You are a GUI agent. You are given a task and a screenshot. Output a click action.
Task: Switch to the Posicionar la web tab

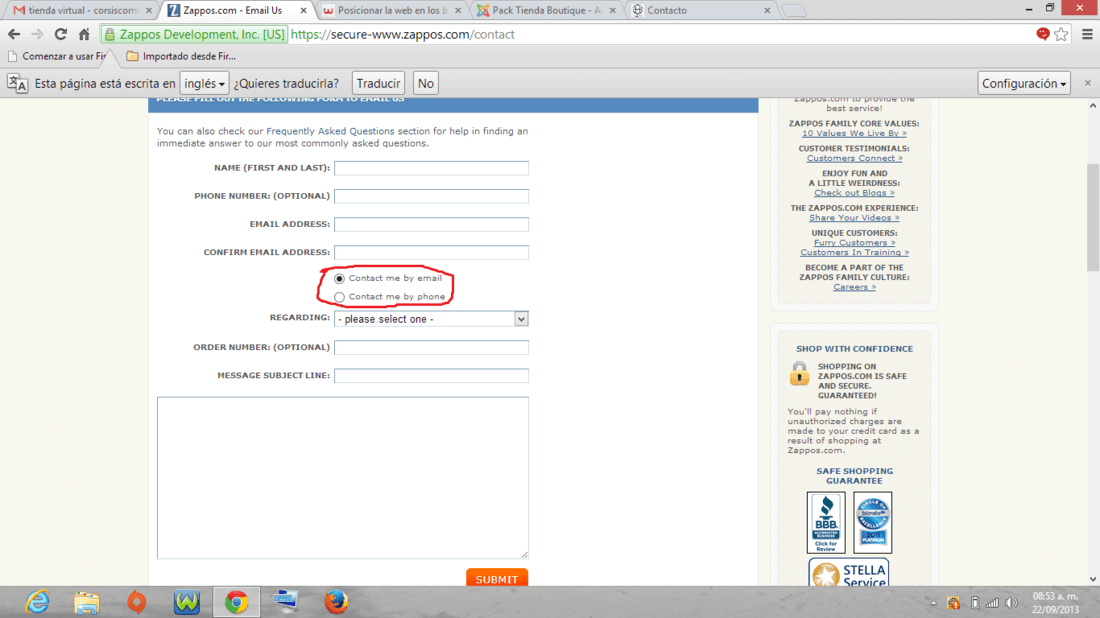(390, 11)
